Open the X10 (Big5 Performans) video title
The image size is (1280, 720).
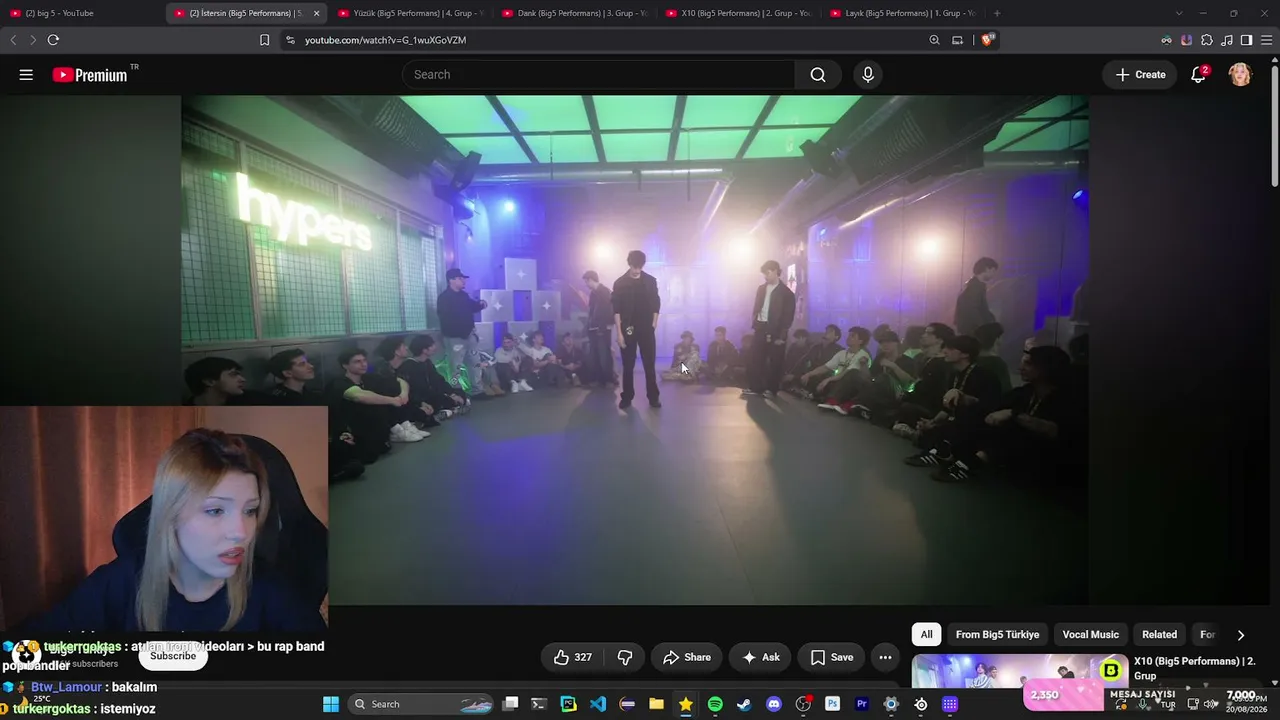click(x=1194, y=668)
